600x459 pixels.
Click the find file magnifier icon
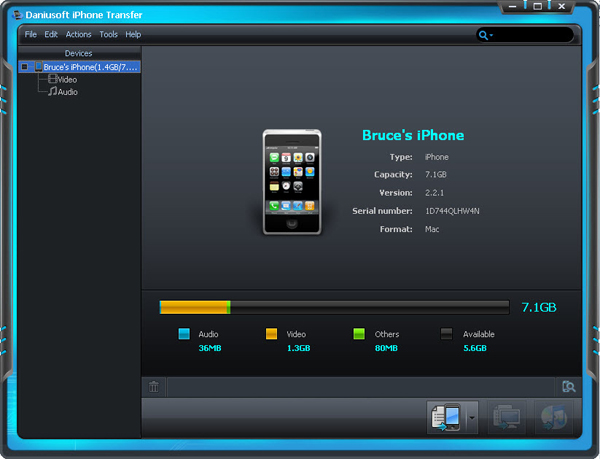click(x=569, y=387)
